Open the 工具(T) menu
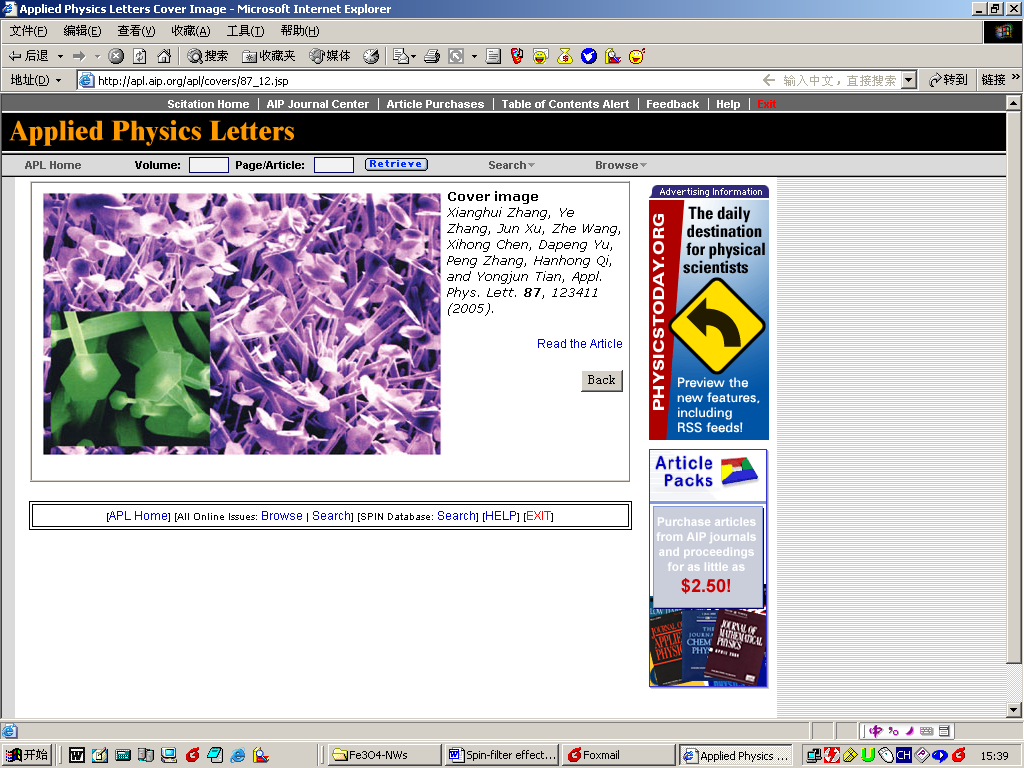Image resolution: width=1024 pixels, height=768 pixels. (x=245, y=31)
